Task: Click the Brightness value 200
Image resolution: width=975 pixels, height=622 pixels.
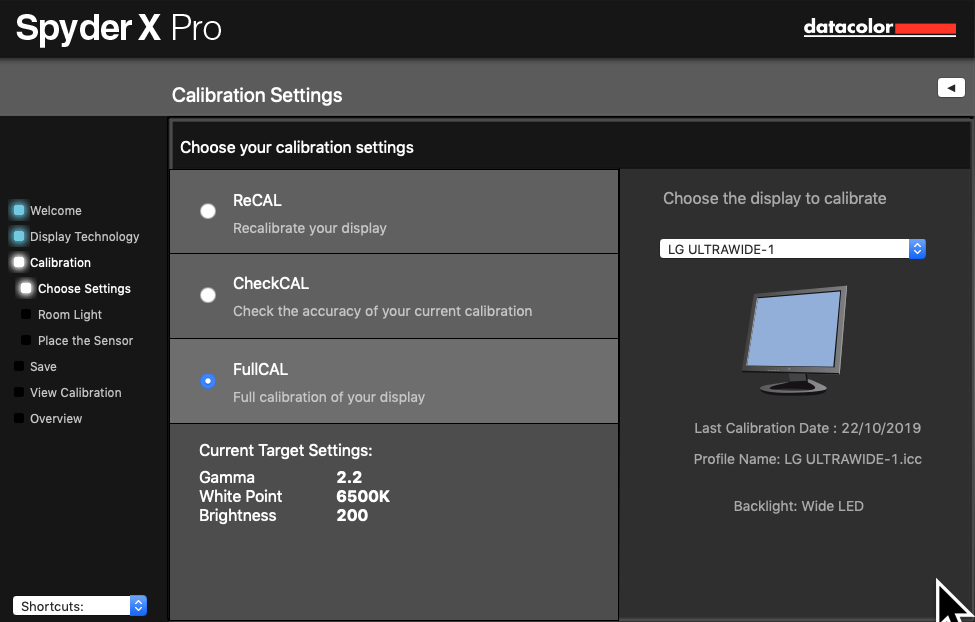Action: [x=352, y=516]
